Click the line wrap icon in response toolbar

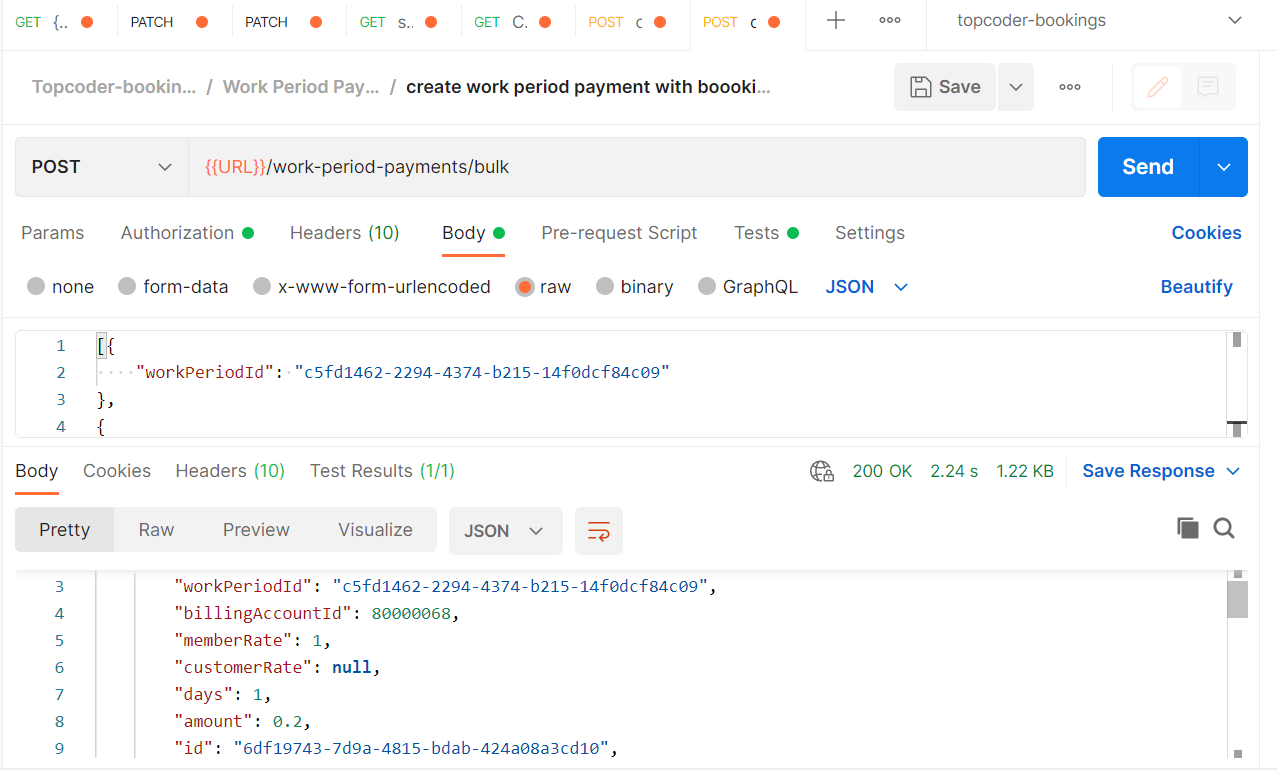[x=598, y=531]
